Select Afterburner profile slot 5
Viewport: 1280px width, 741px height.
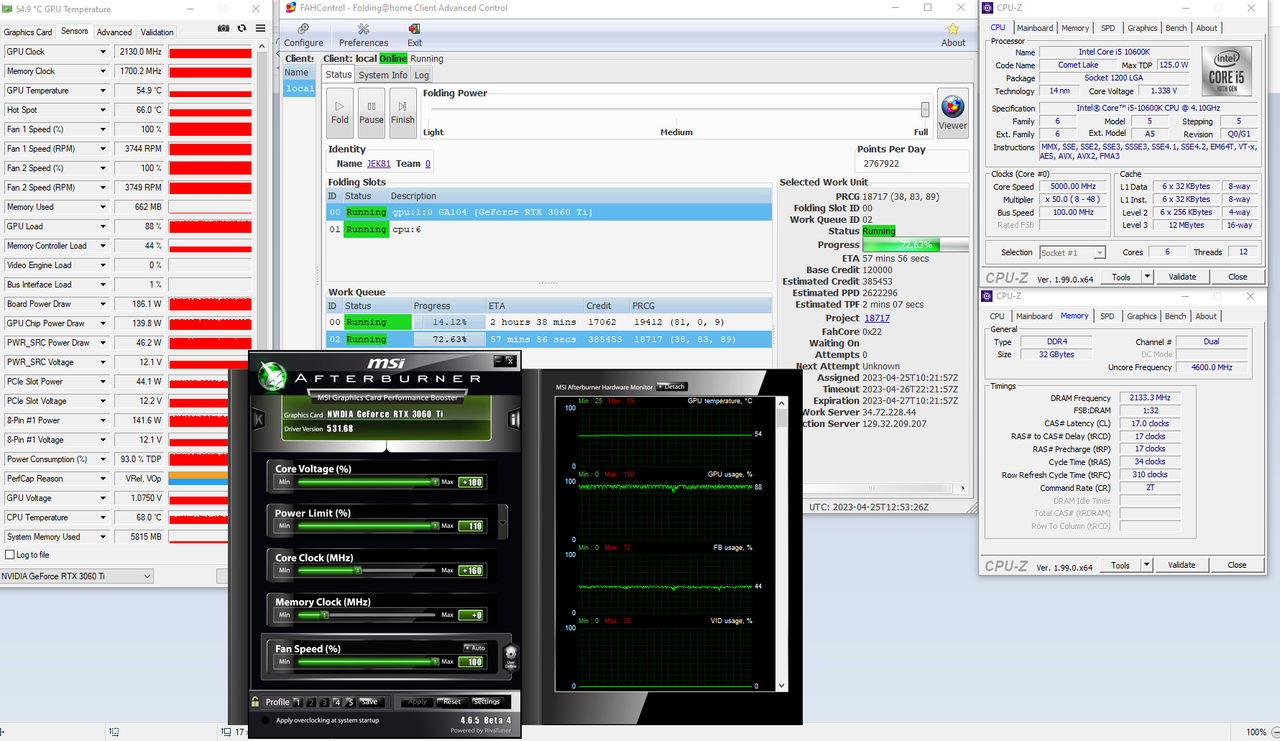pyautogui.click(x=350, y=702)
